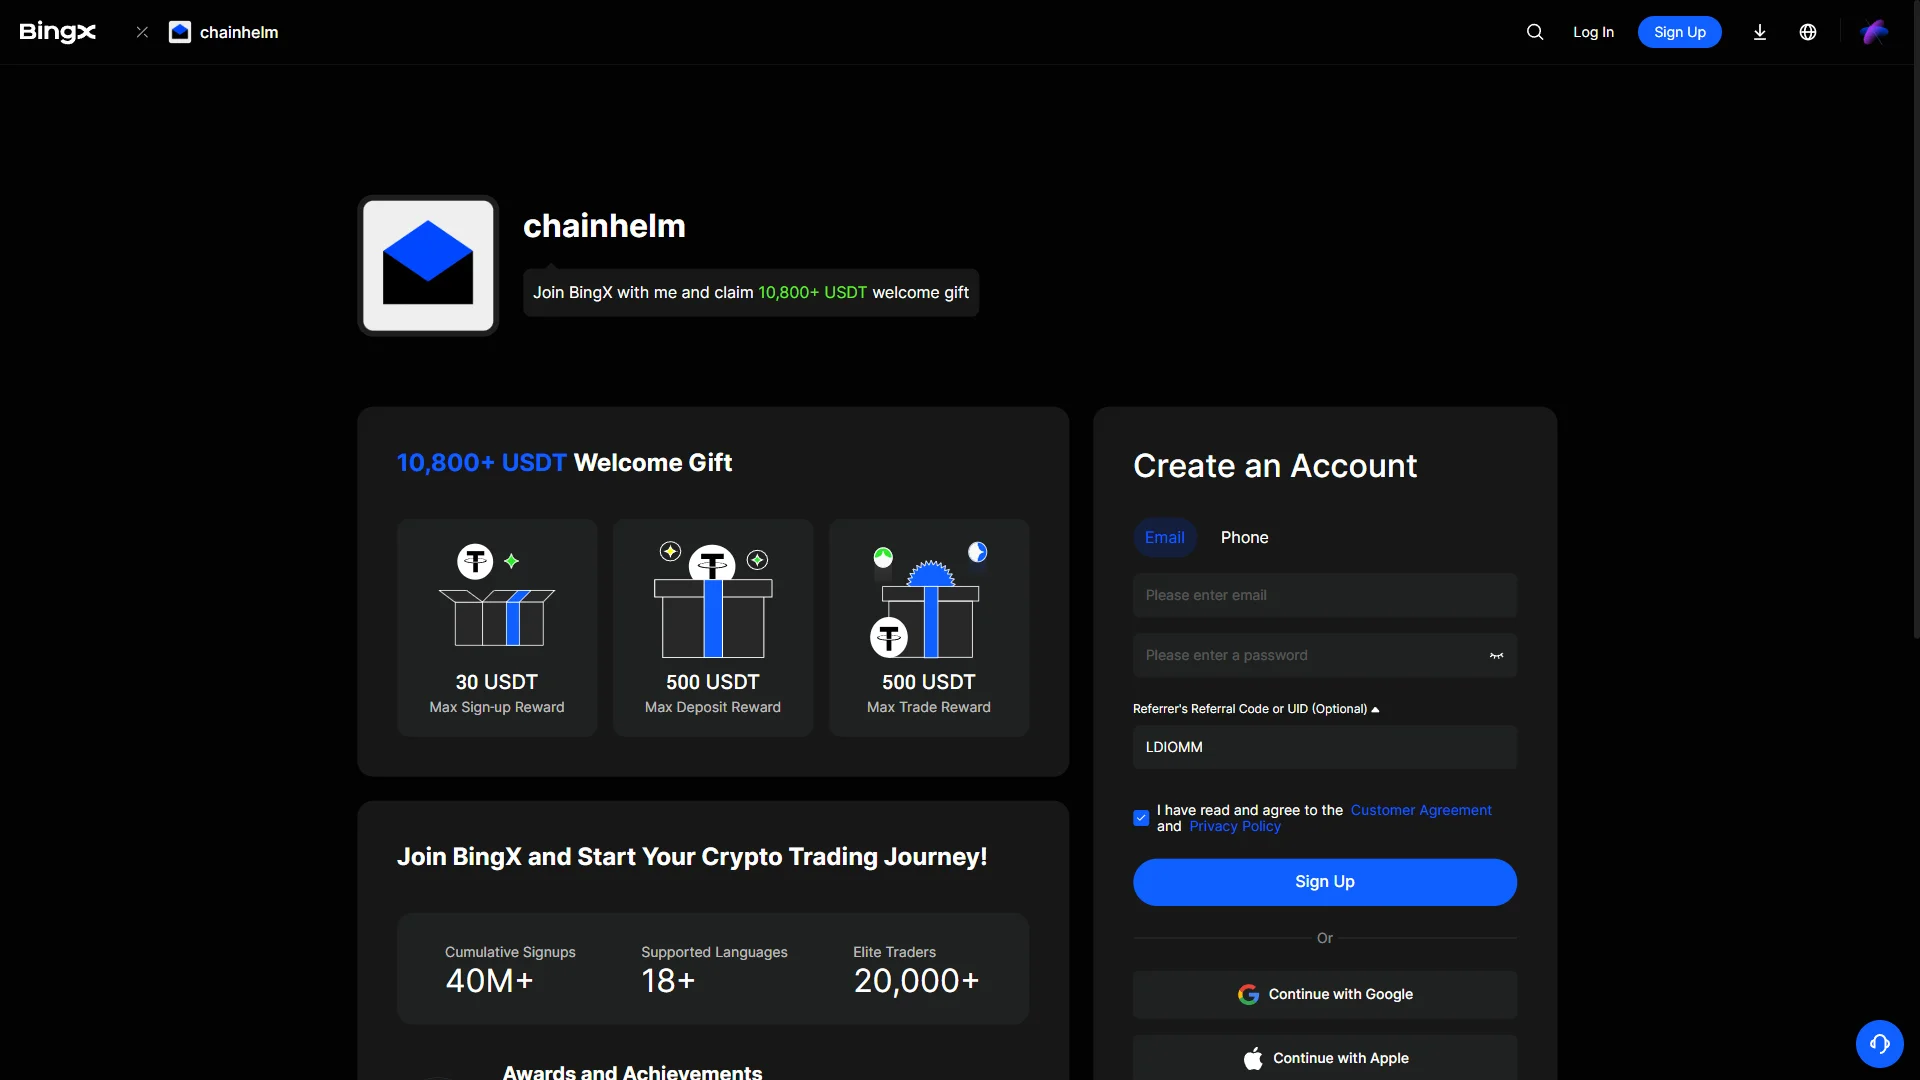1920x1080 pixels.
Task: Click the Elite Traders 20,000+ stat
Action: click(x=916, y=970)
